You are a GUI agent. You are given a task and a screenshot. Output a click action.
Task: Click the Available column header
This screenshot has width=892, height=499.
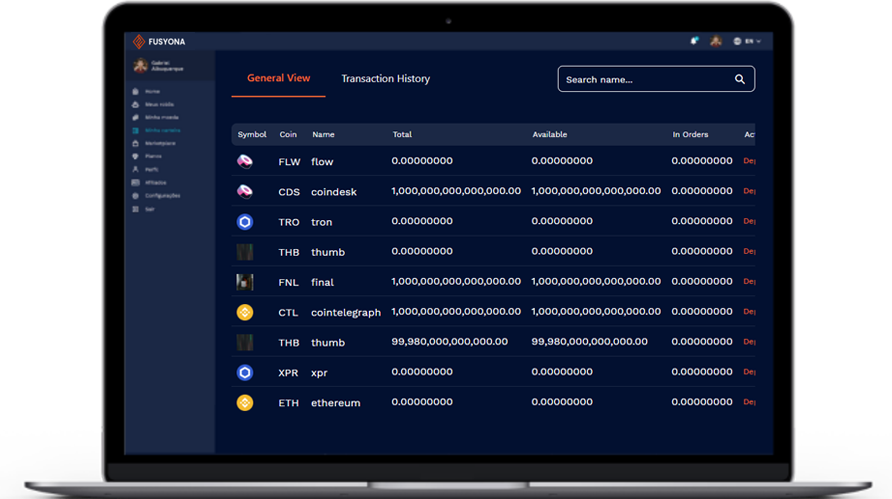point(550,134)
